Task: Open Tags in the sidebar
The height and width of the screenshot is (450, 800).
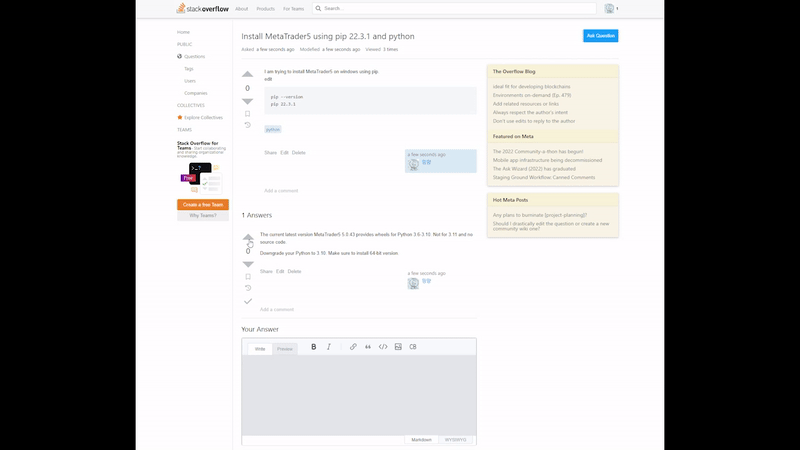Action: tap(189, 69)
